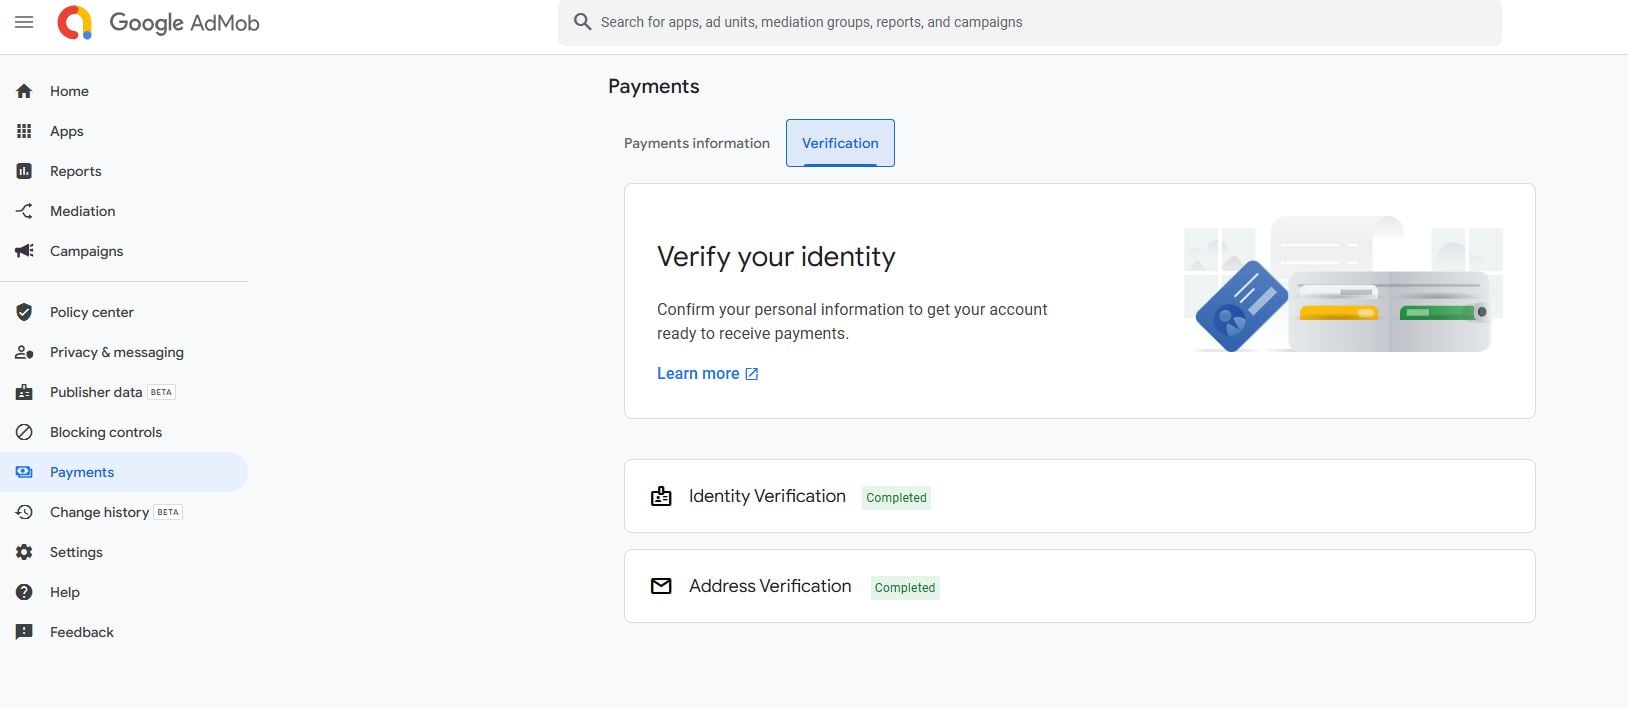1628x709 pixels.
Task: Switch to the Payments information tab
Action: pyautogui.click(x=697, y=143)
